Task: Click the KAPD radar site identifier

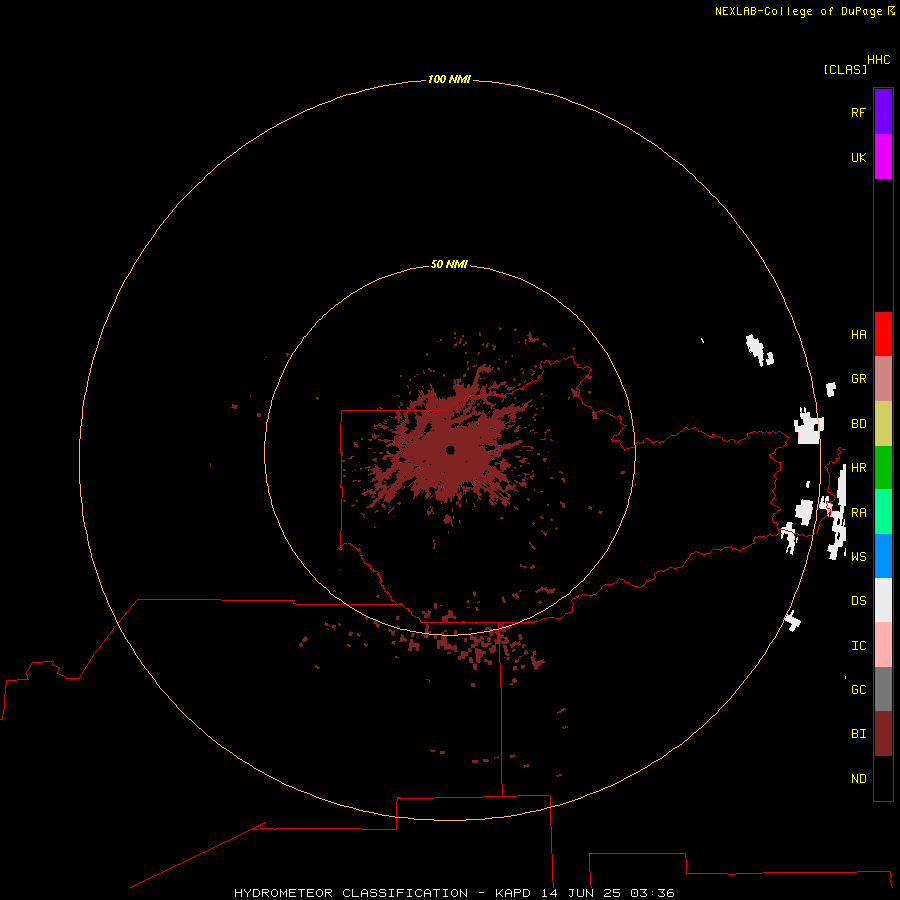Action: click(x=513, y=893)
